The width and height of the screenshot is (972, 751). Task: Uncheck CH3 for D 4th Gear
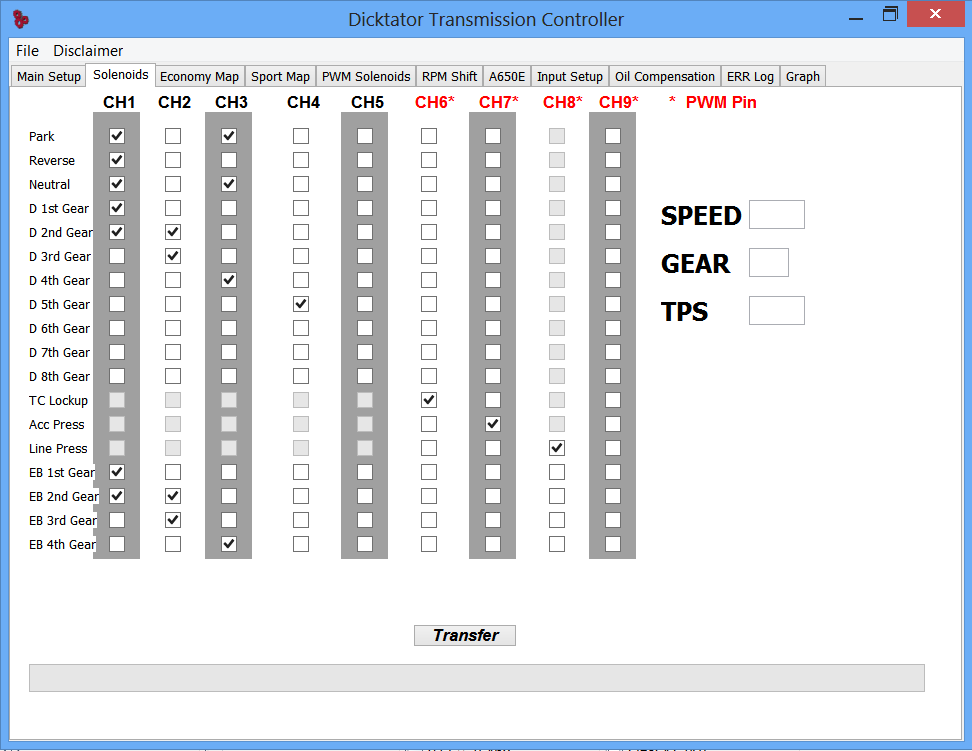[x=229, y=280]
